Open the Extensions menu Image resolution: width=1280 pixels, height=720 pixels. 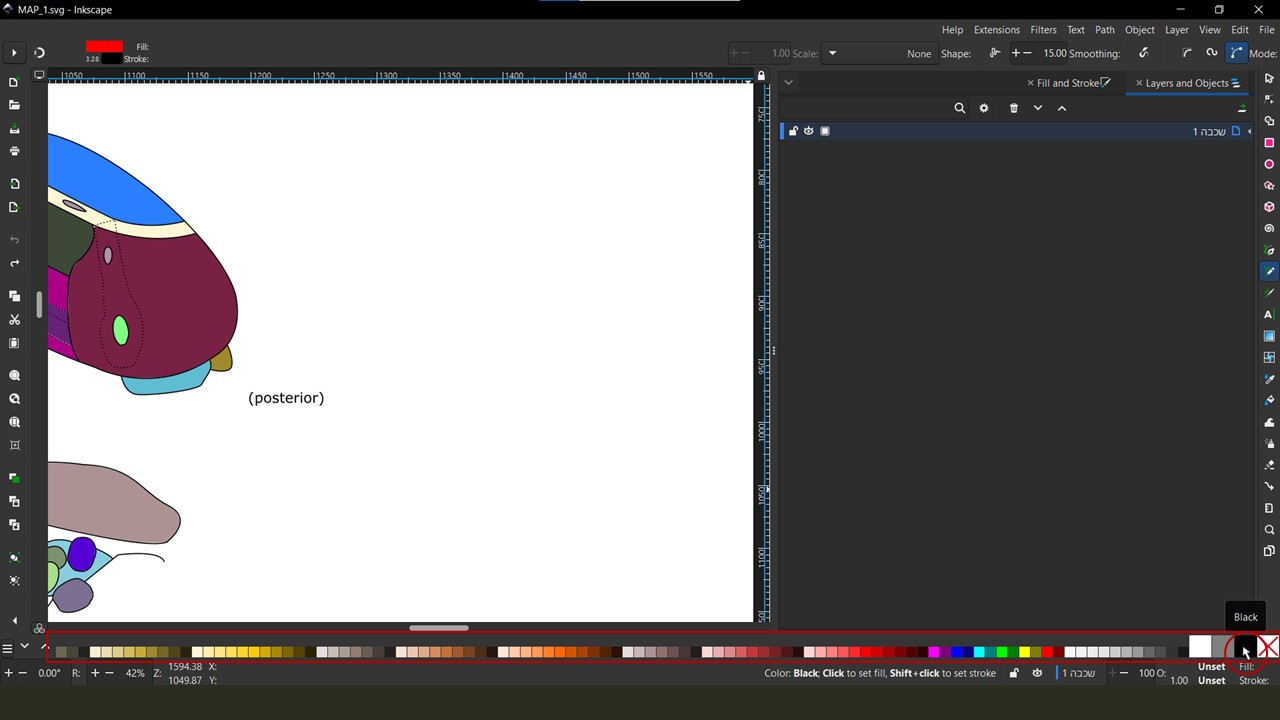996,30
